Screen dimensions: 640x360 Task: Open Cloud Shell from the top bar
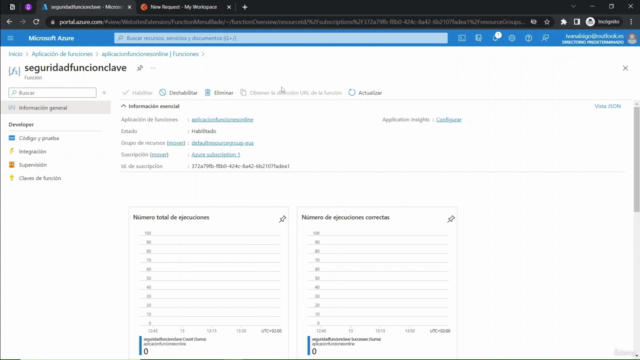pyautogui.click(x=462, y=38)
